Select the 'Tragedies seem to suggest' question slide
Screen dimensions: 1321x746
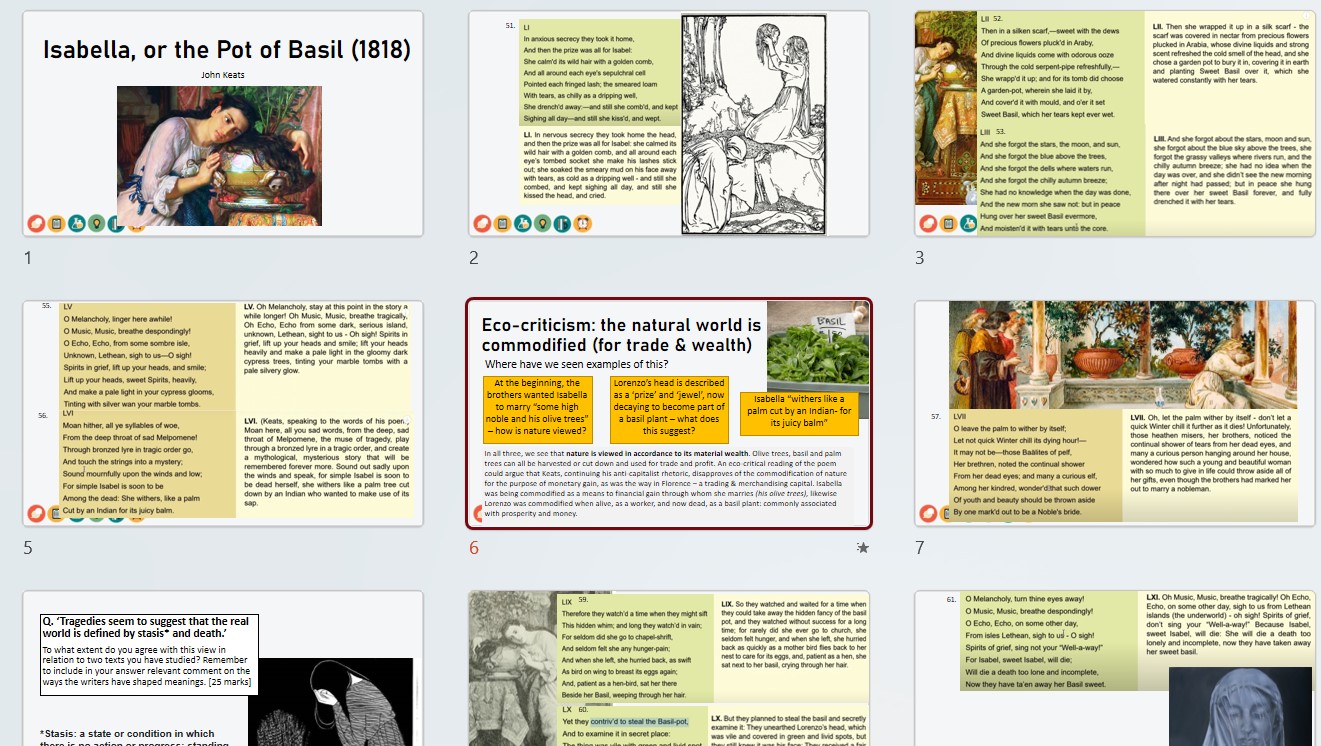(223, 668)
